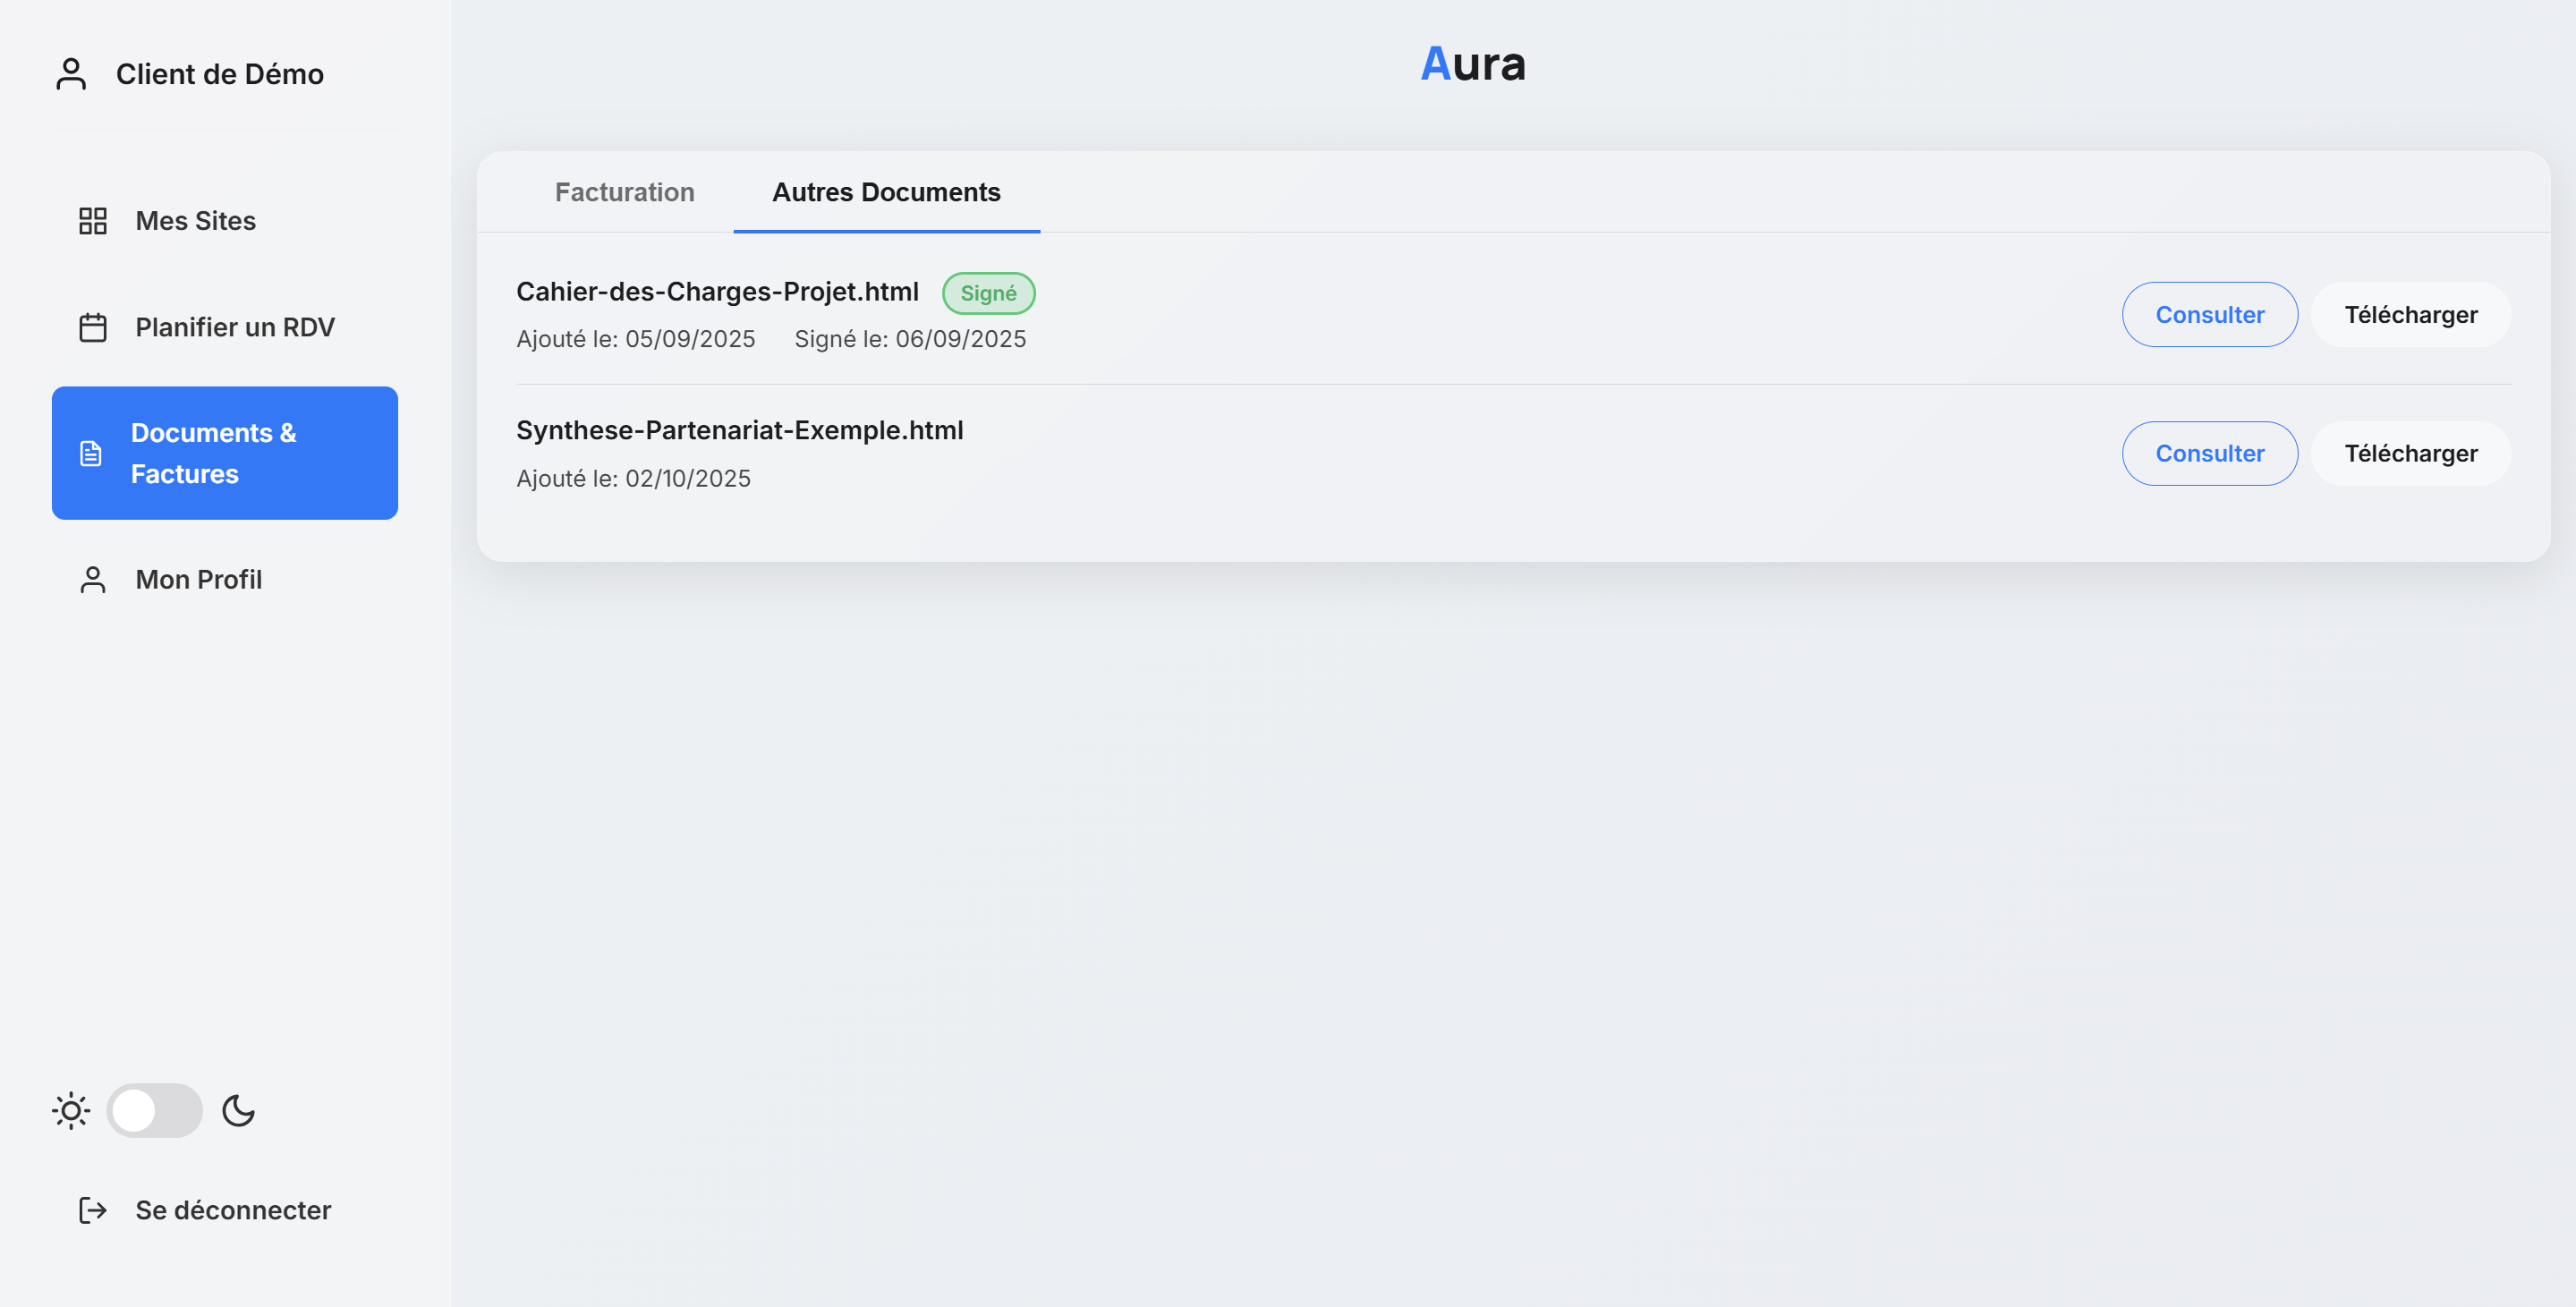Consult the Synthese-Partenariat-Exemple.html document
This screenshot has height=1307, width=2576.
point(2209,453)
